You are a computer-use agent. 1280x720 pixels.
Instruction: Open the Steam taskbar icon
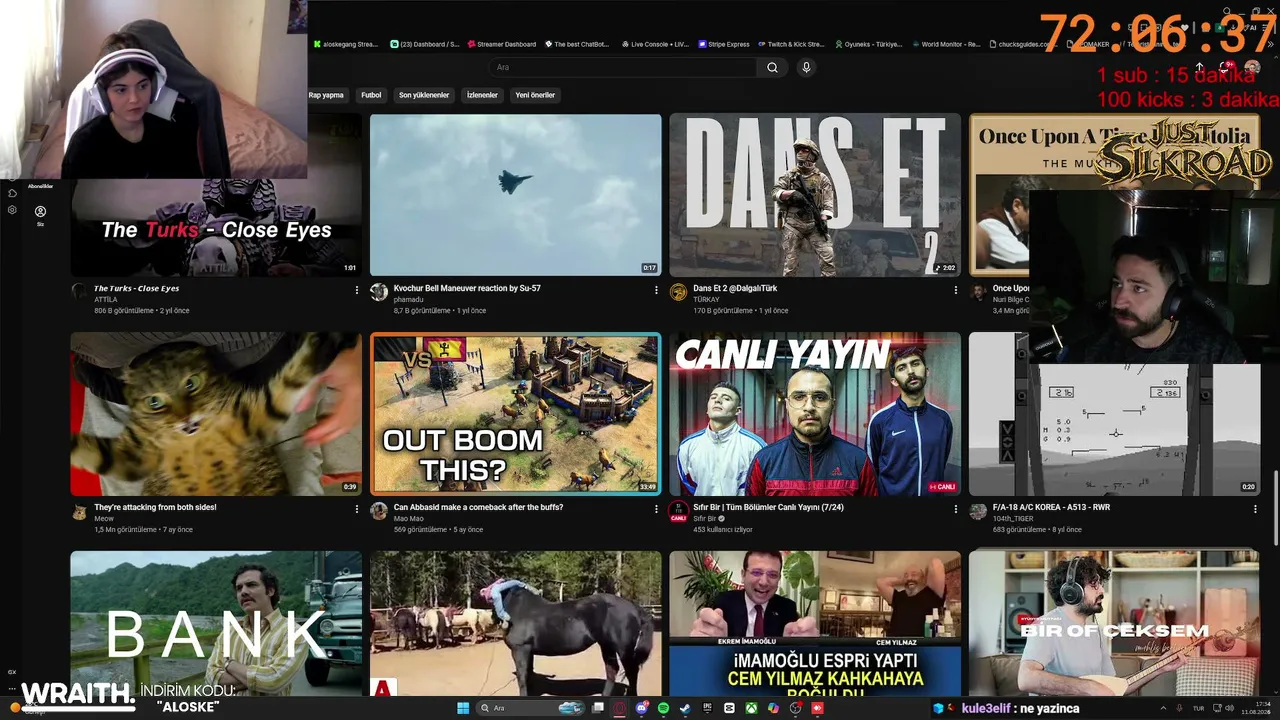tap(685, 708)
